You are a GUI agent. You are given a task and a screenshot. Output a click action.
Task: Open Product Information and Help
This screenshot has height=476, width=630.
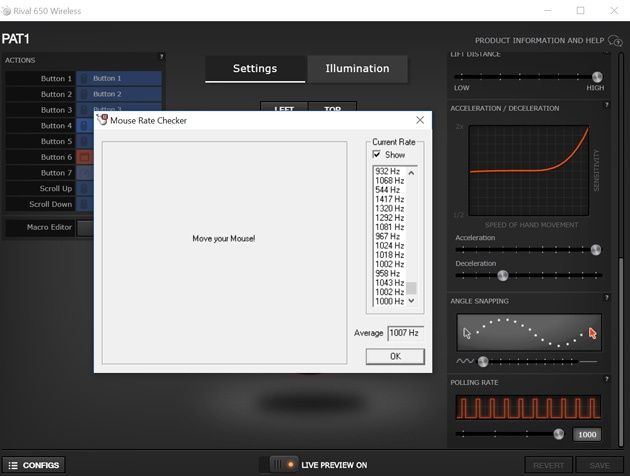pos(540,41)
